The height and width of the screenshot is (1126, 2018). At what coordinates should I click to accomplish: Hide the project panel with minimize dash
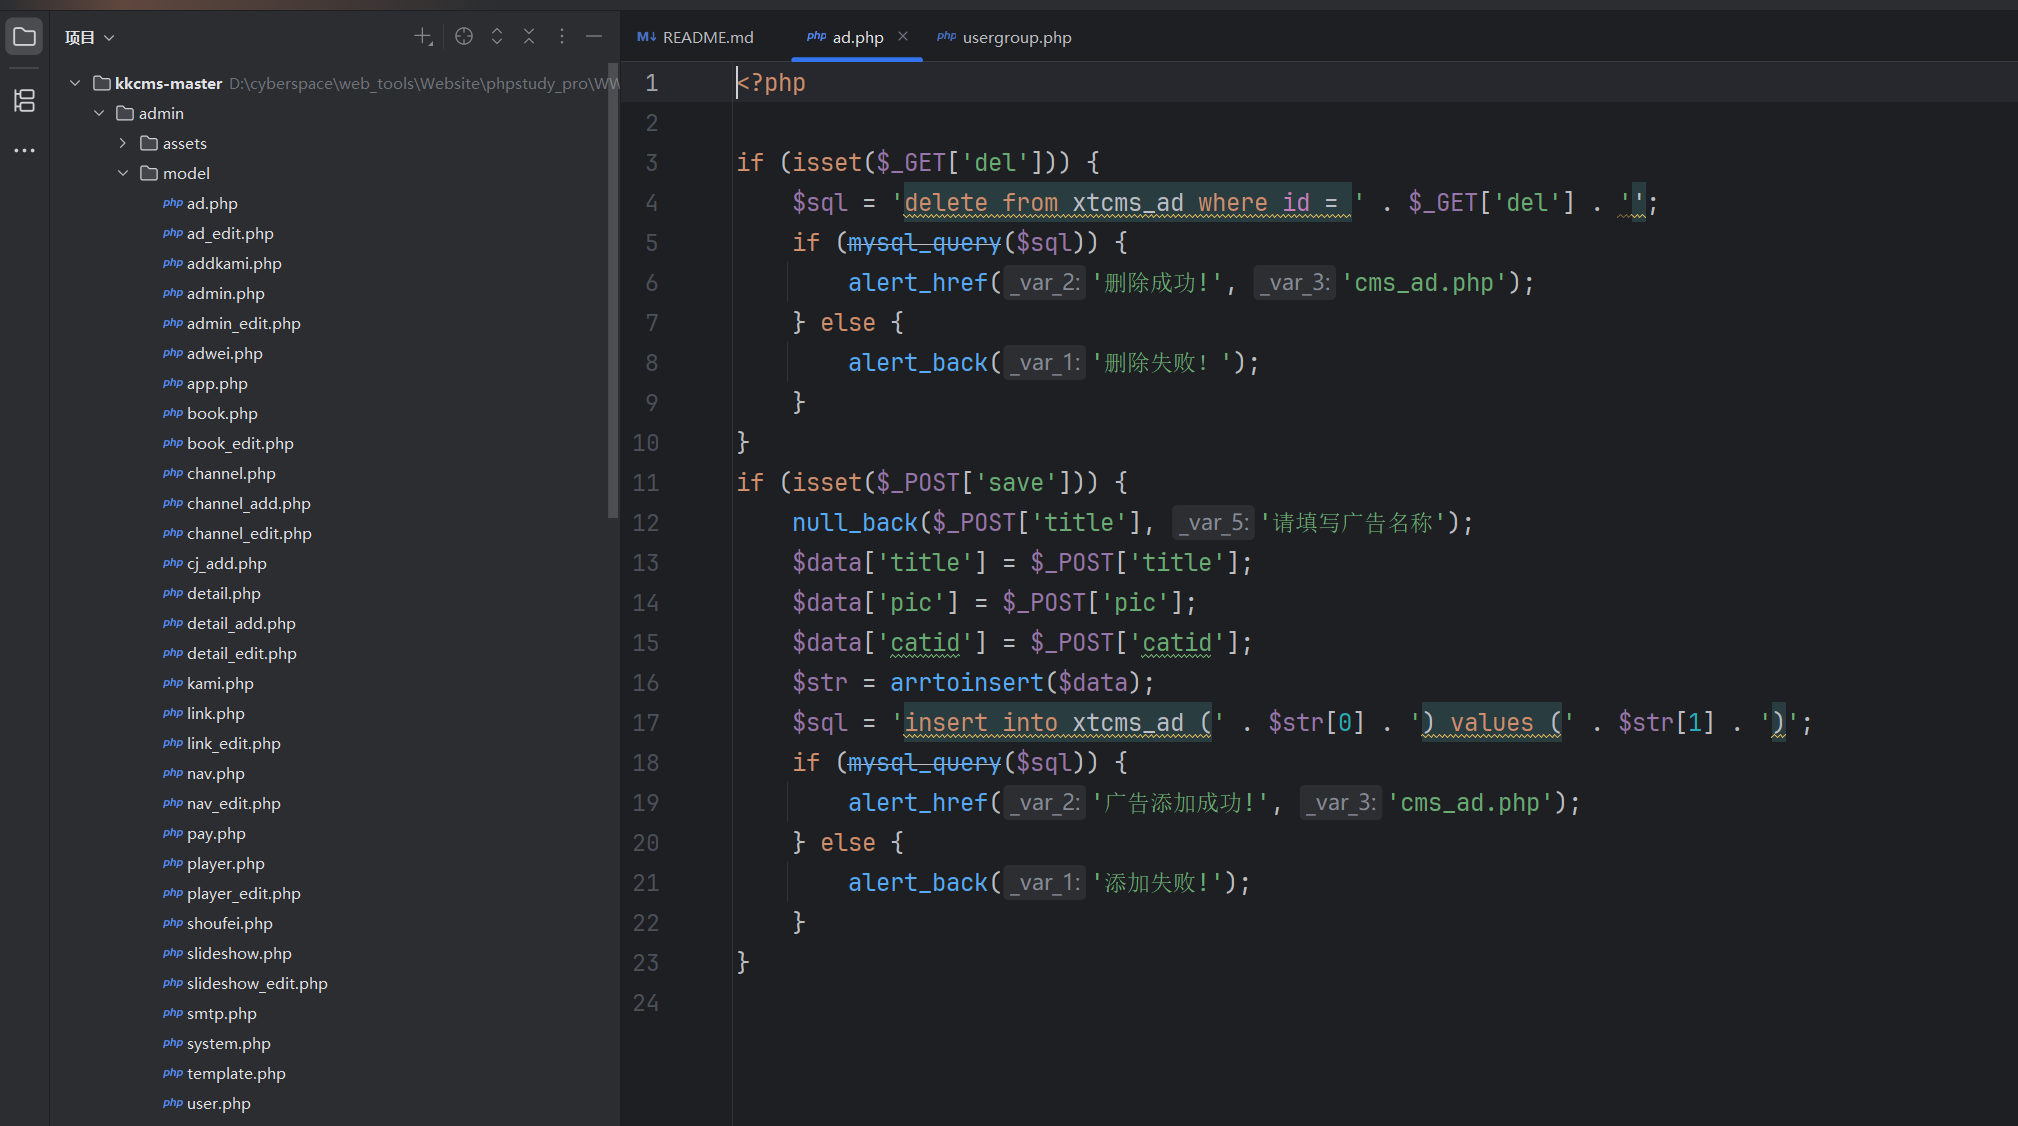(594, 37)
